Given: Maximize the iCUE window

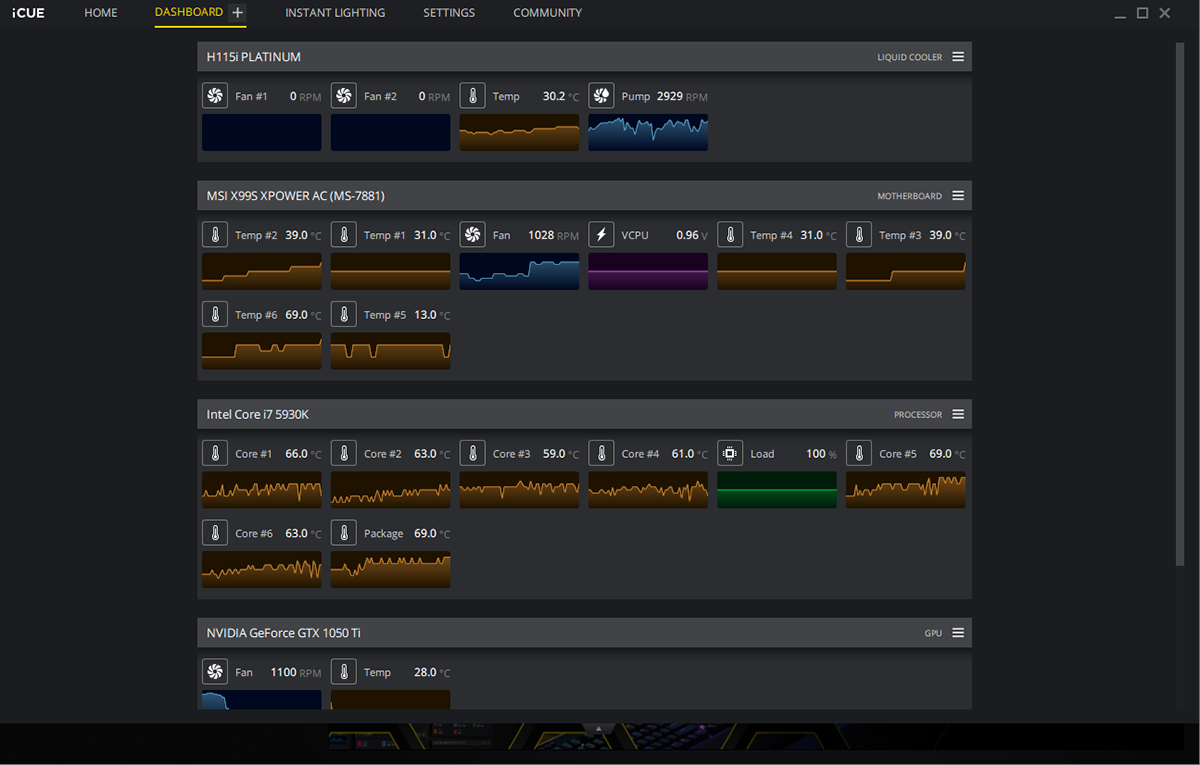Looking at the screenshot, I should [1143, 13].
